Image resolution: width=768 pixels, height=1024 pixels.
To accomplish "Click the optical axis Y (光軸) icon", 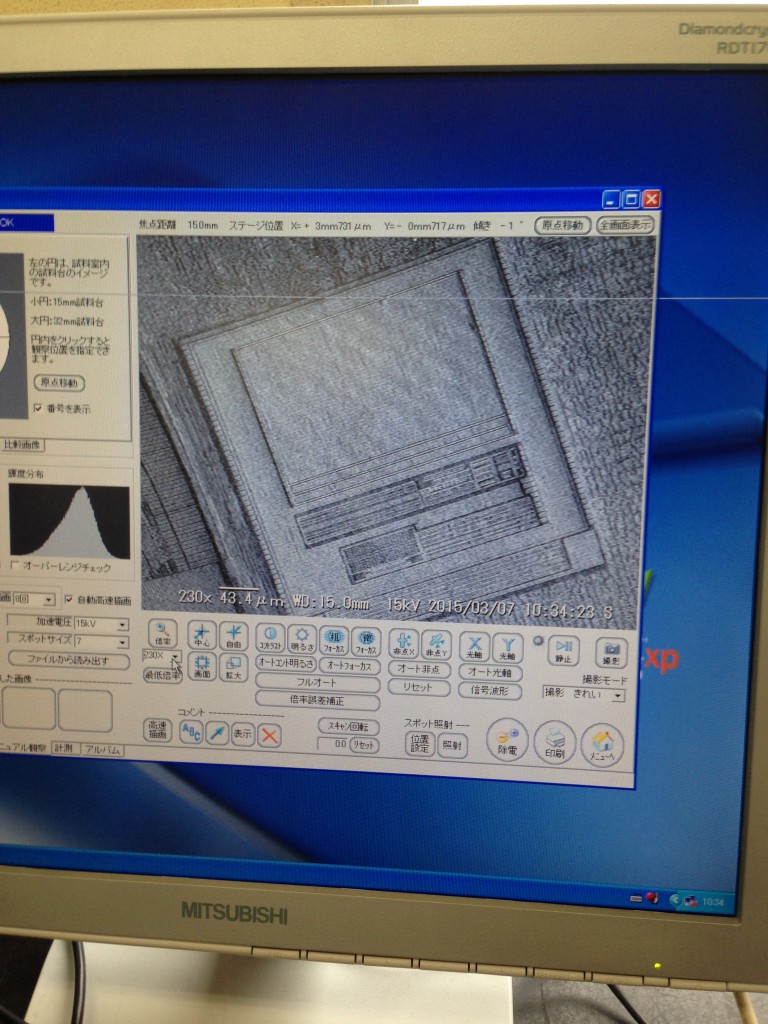I will pos(507,647).
